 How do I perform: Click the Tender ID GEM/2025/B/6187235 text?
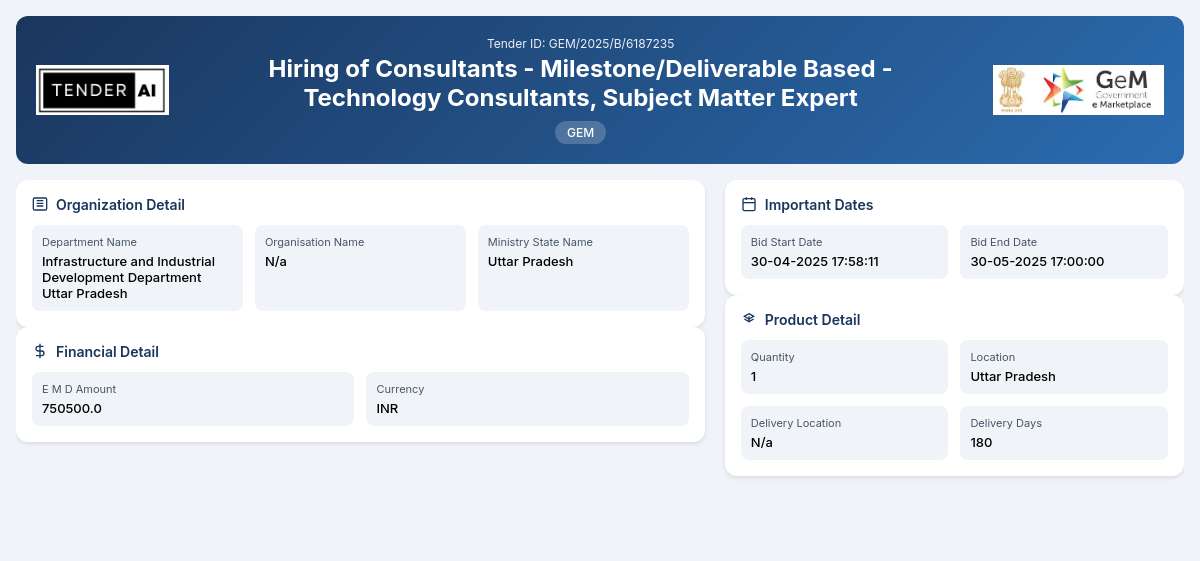pos(580,44)
